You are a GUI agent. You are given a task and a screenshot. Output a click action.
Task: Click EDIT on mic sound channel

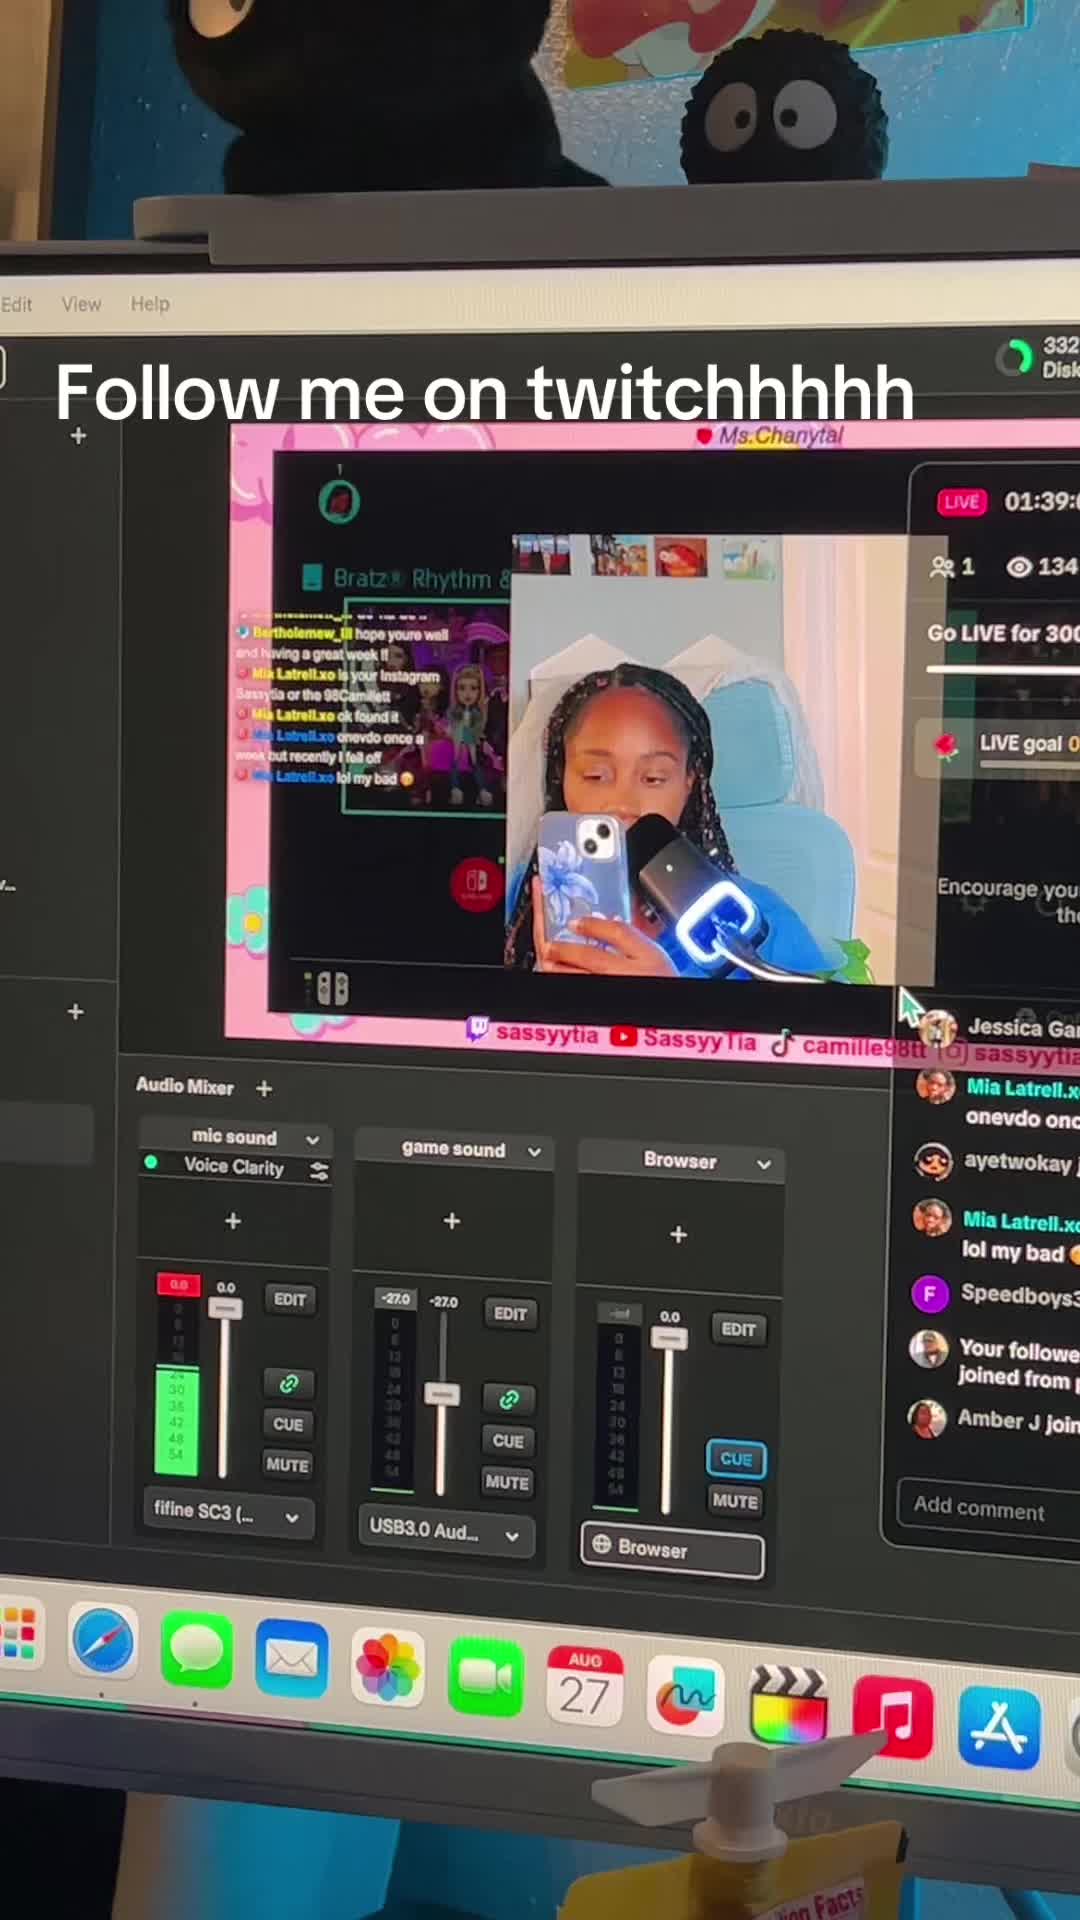point(290,1299)
